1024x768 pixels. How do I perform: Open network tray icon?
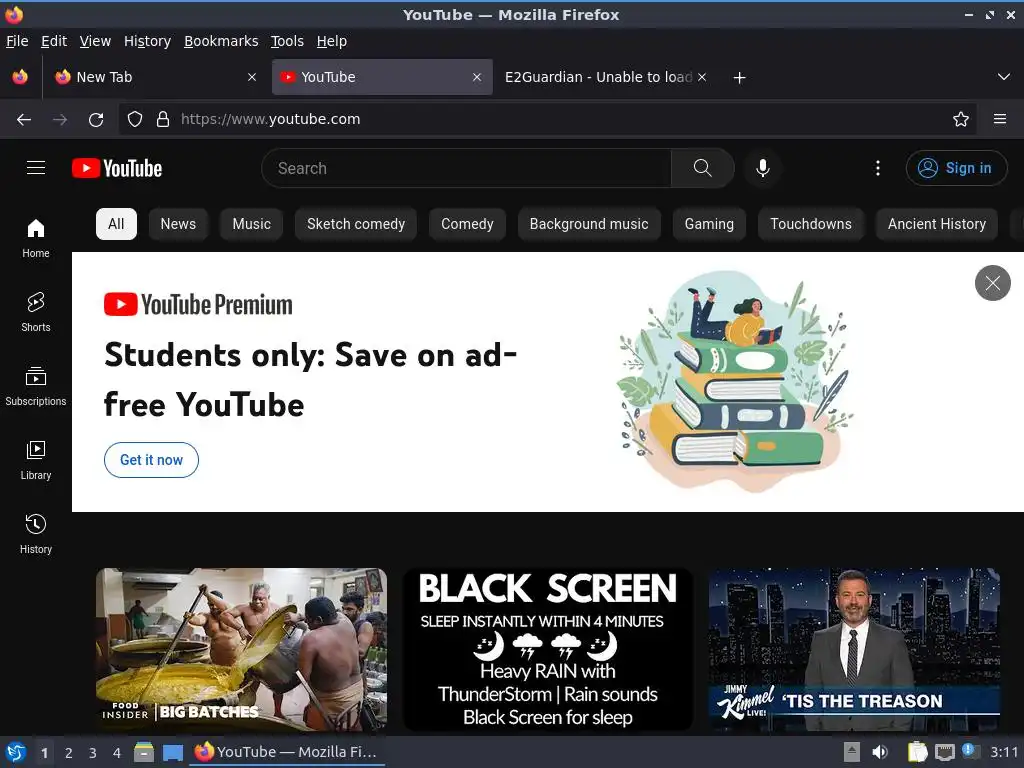[945, 752]
